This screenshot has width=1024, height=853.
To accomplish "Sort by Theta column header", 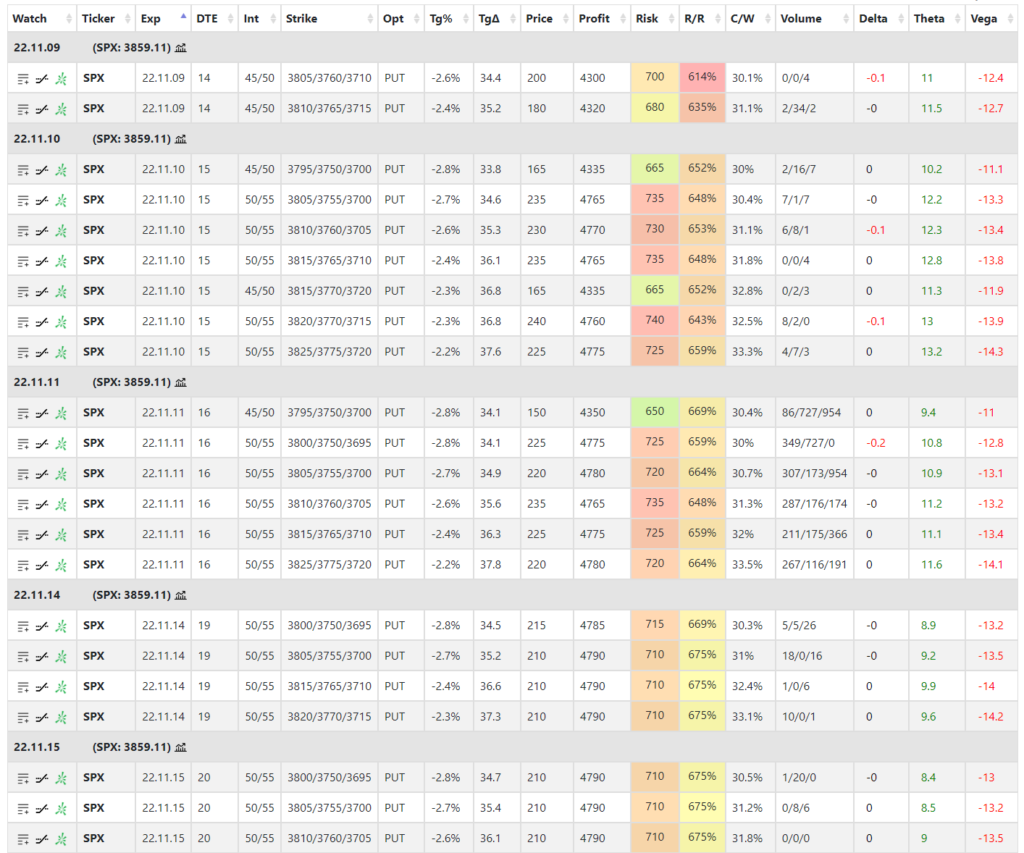I will coord(937,19).
